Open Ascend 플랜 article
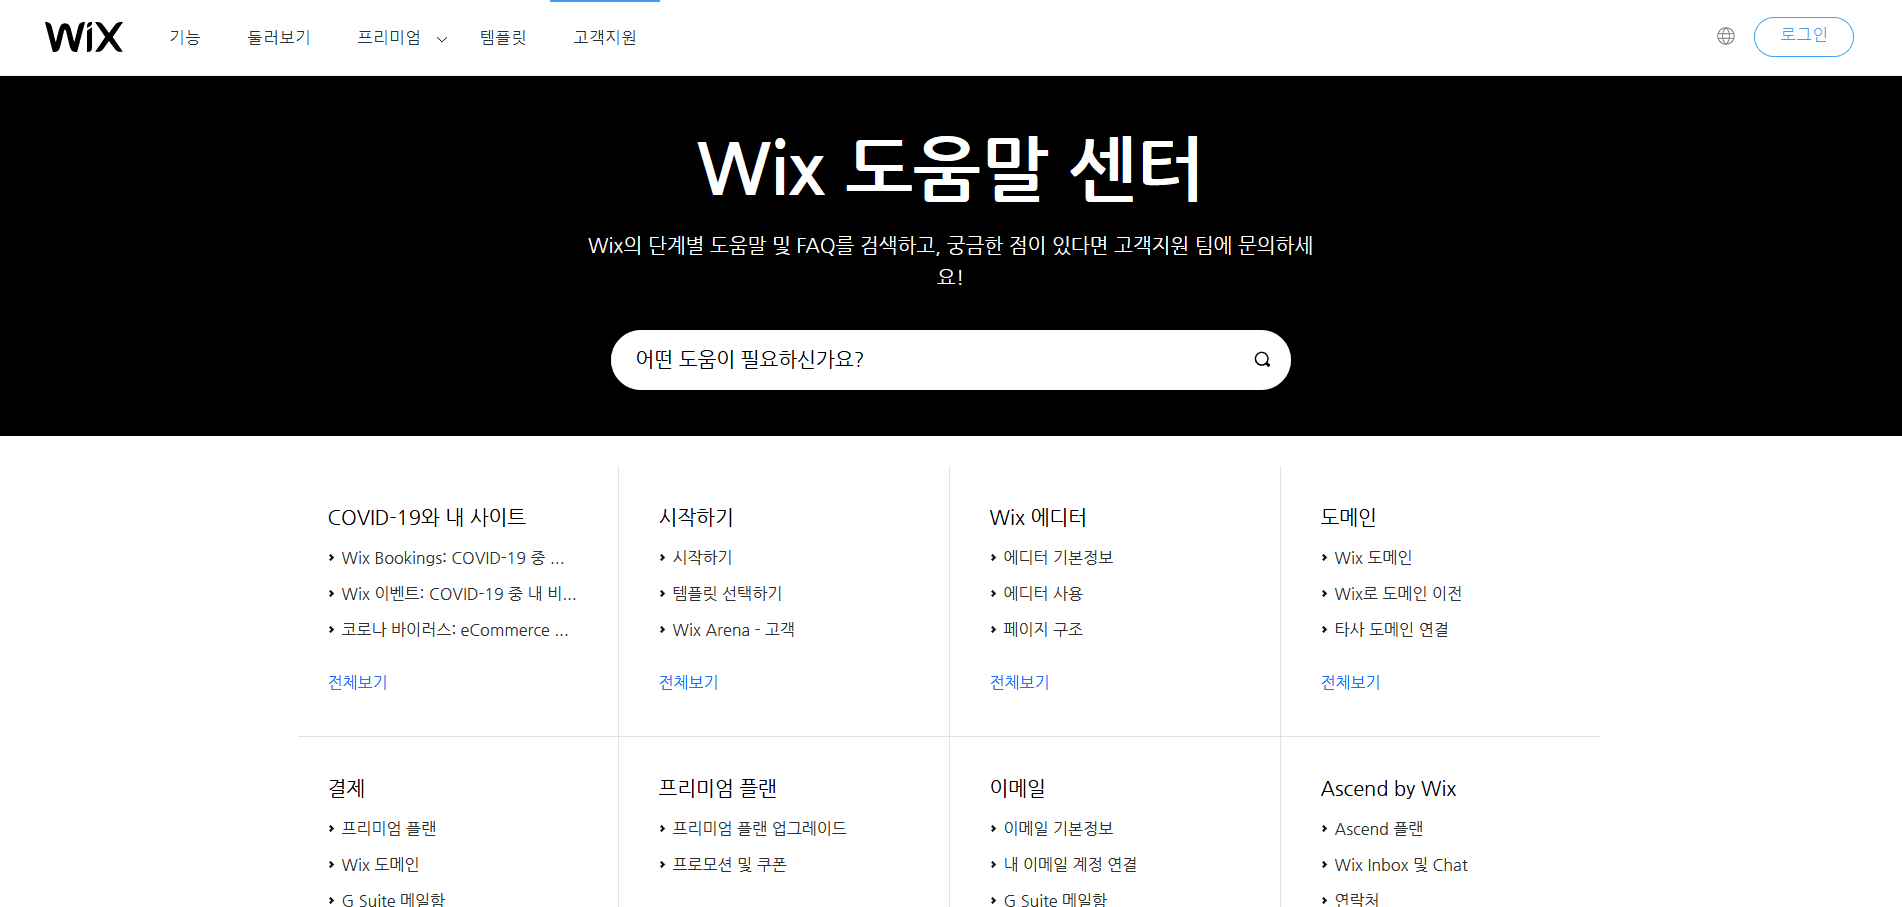 (1379, 828)
